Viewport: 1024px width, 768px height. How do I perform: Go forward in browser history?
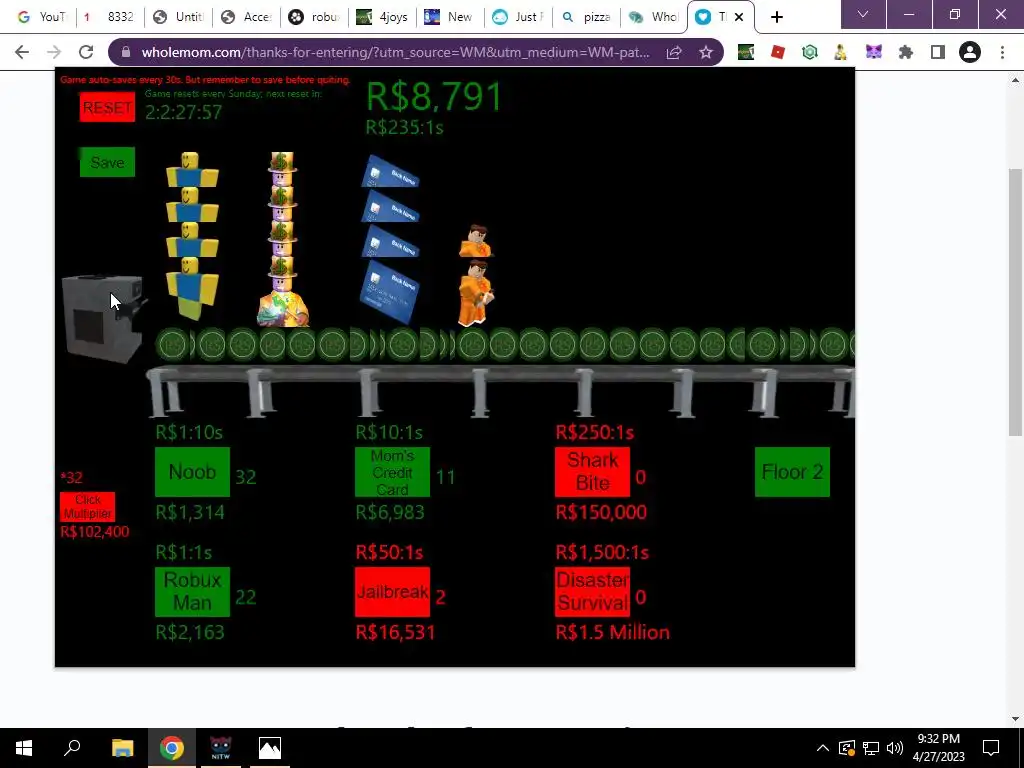click(54, 52)
